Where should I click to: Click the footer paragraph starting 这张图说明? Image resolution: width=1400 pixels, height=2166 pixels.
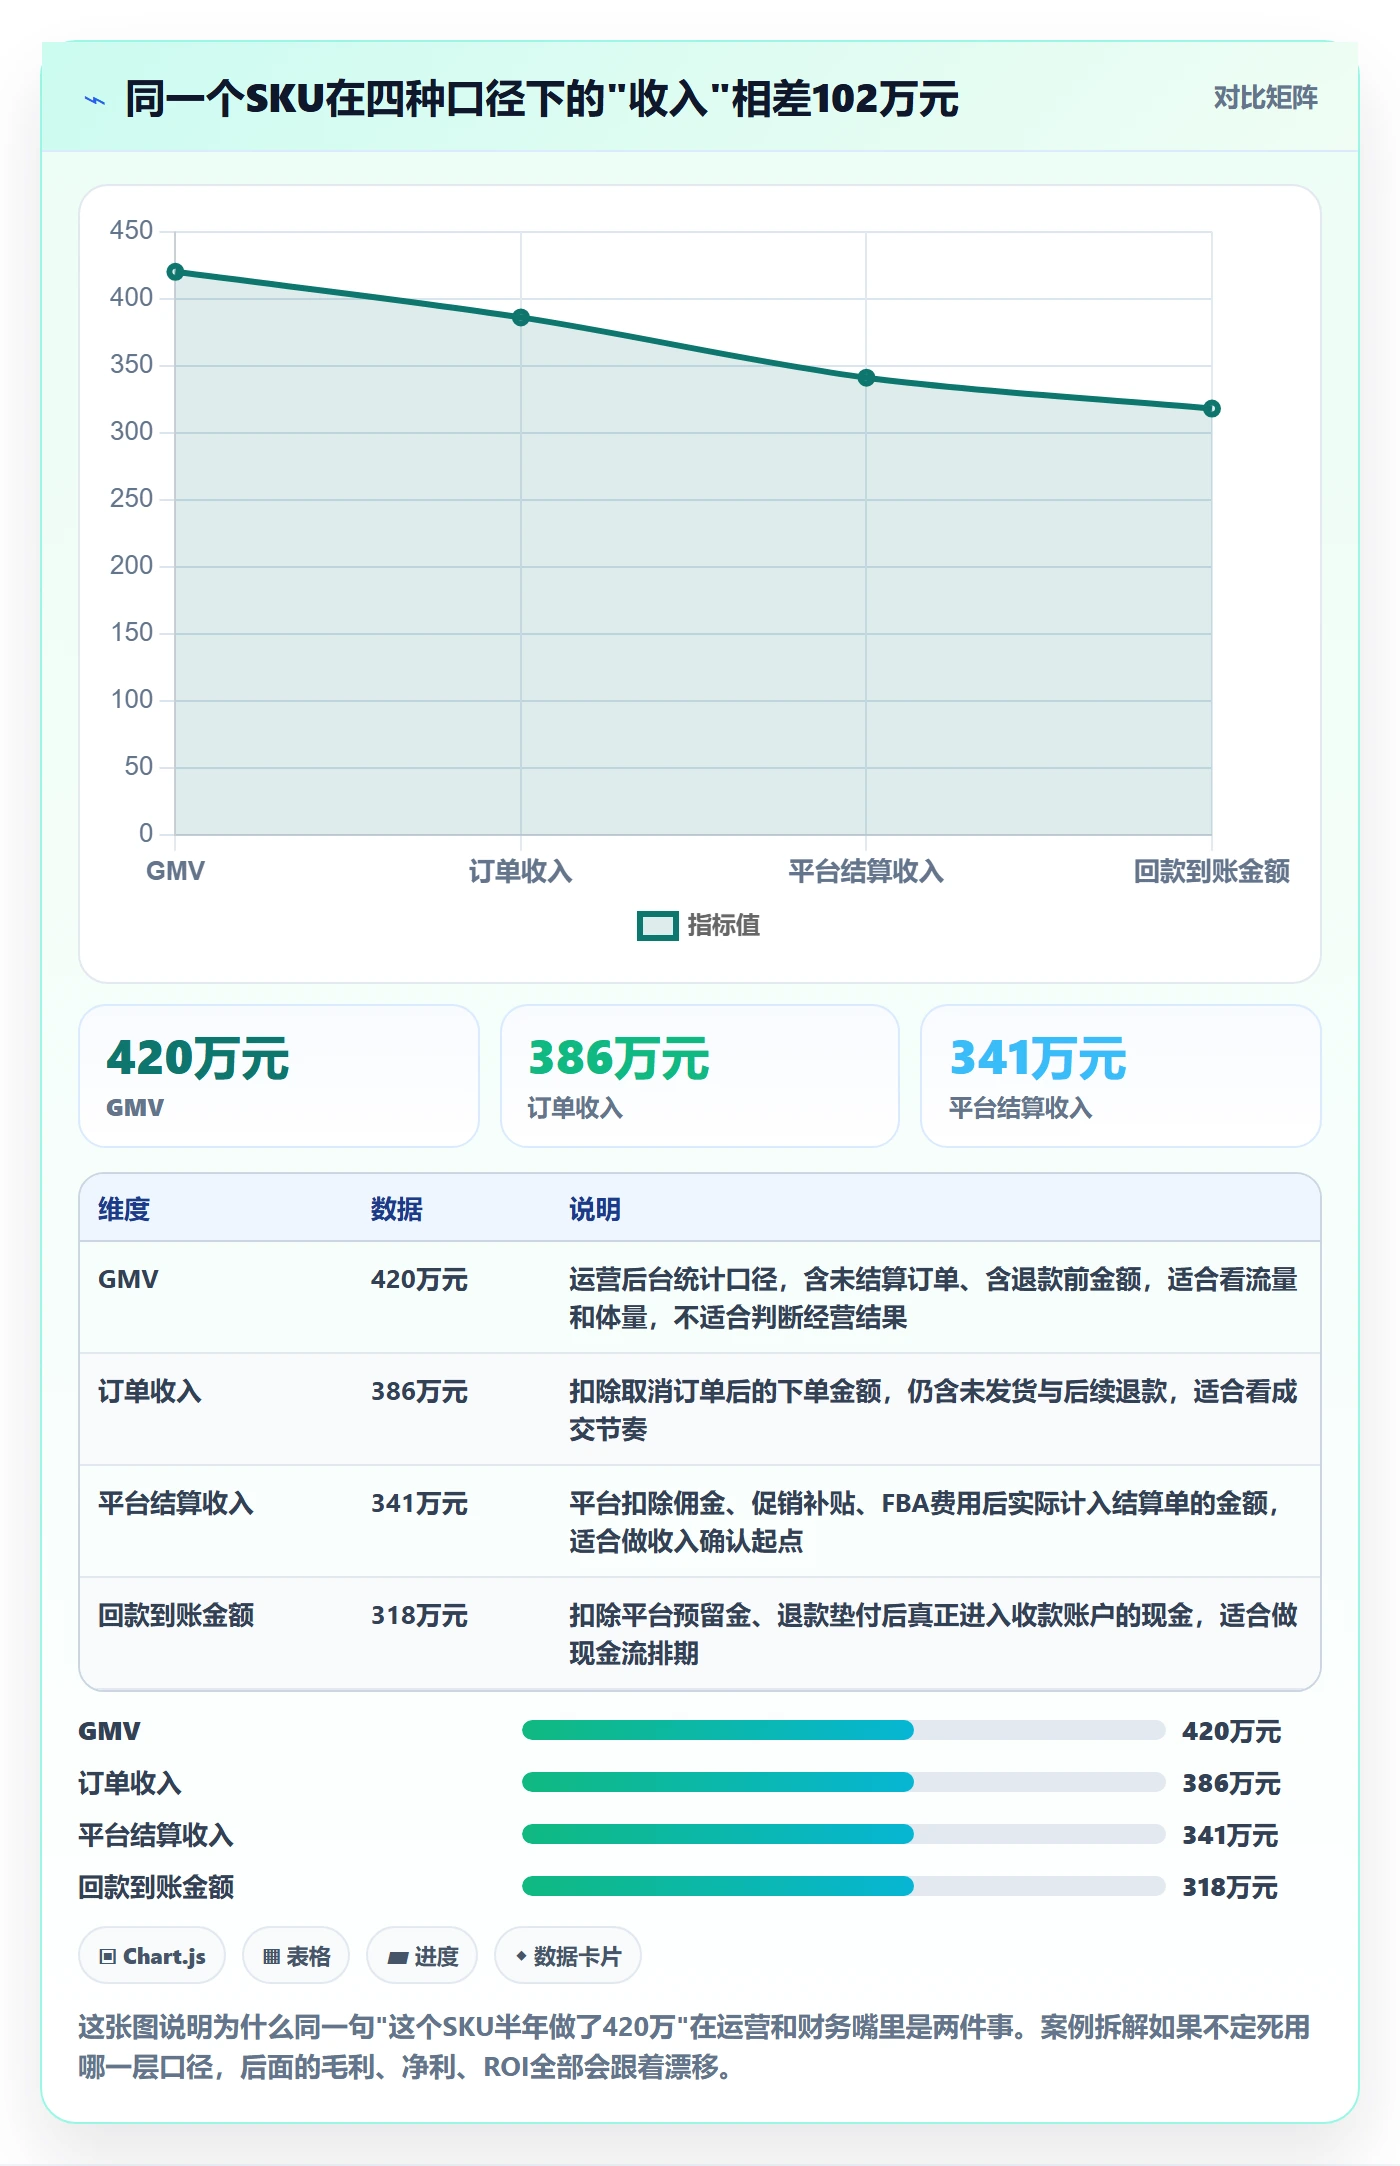(x=694, y=2046)
